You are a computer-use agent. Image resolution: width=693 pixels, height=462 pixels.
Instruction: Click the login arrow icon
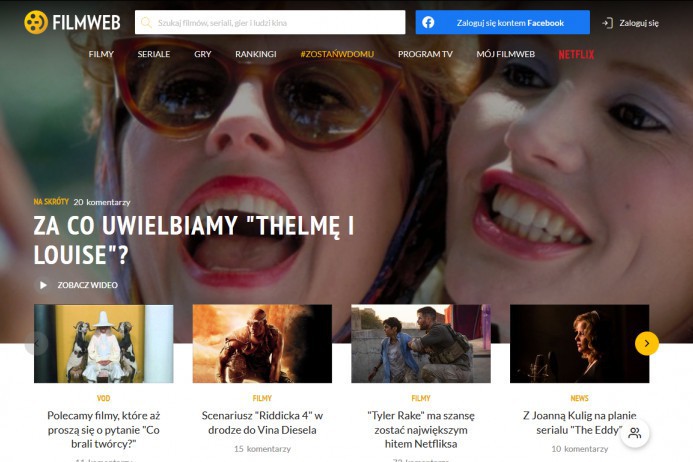click(x=607, y=23)
